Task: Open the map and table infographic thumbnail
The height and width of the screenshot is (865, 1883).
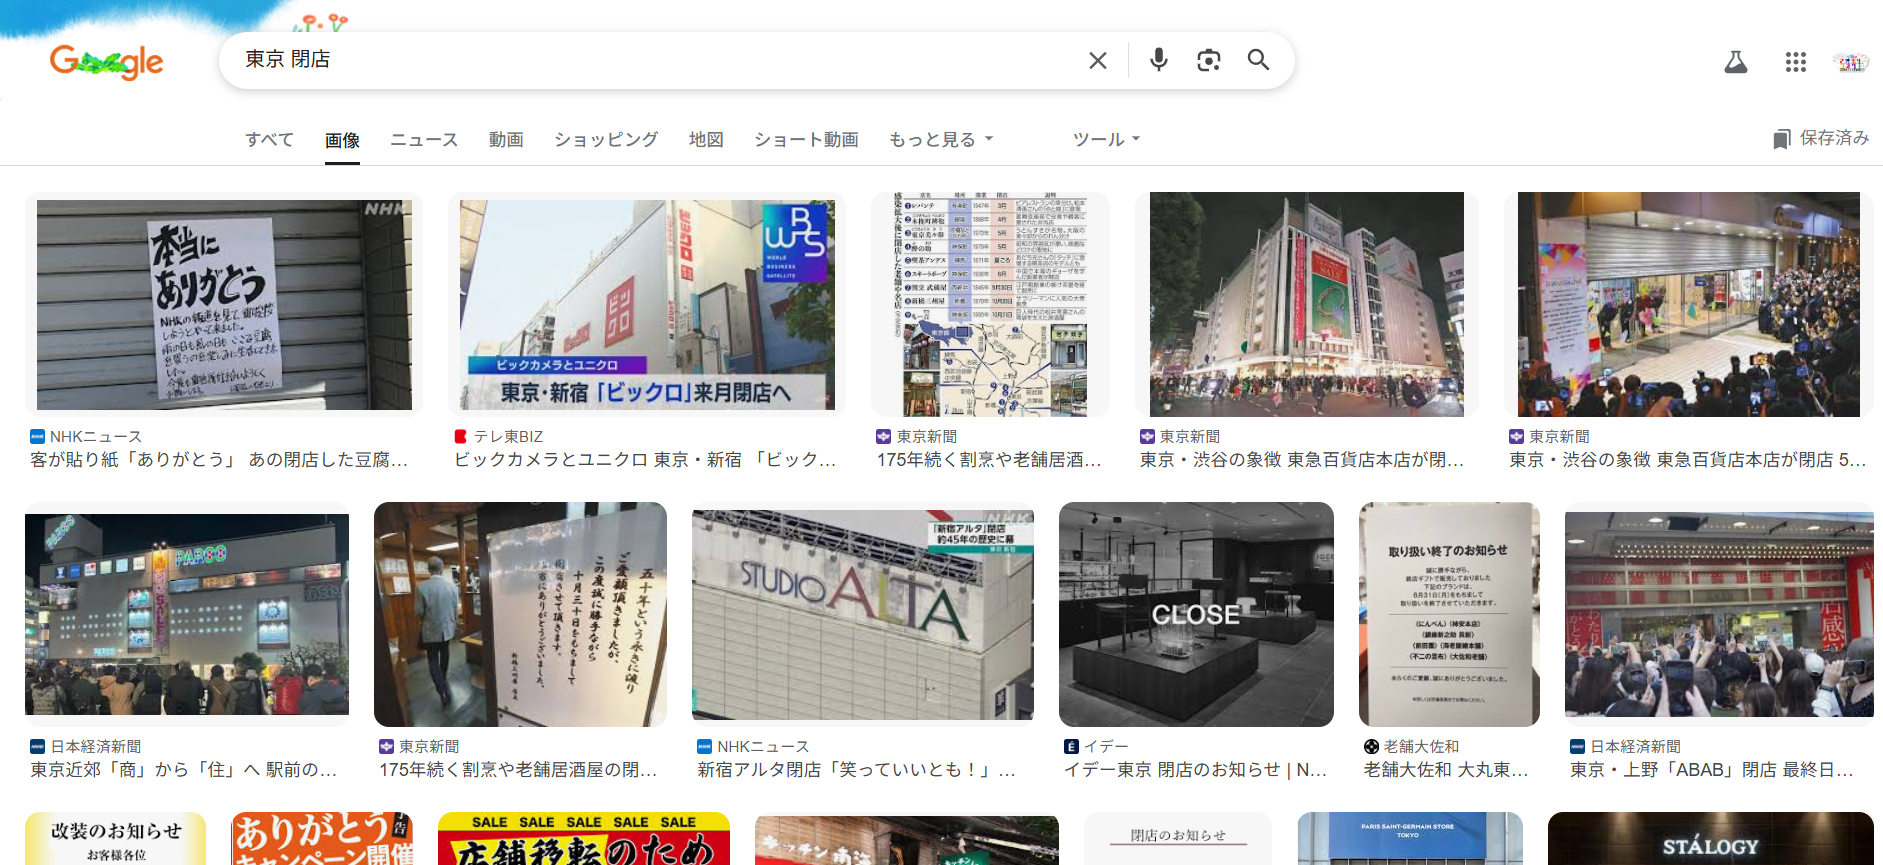Action: pyautogui.click(x=990, y=304)
